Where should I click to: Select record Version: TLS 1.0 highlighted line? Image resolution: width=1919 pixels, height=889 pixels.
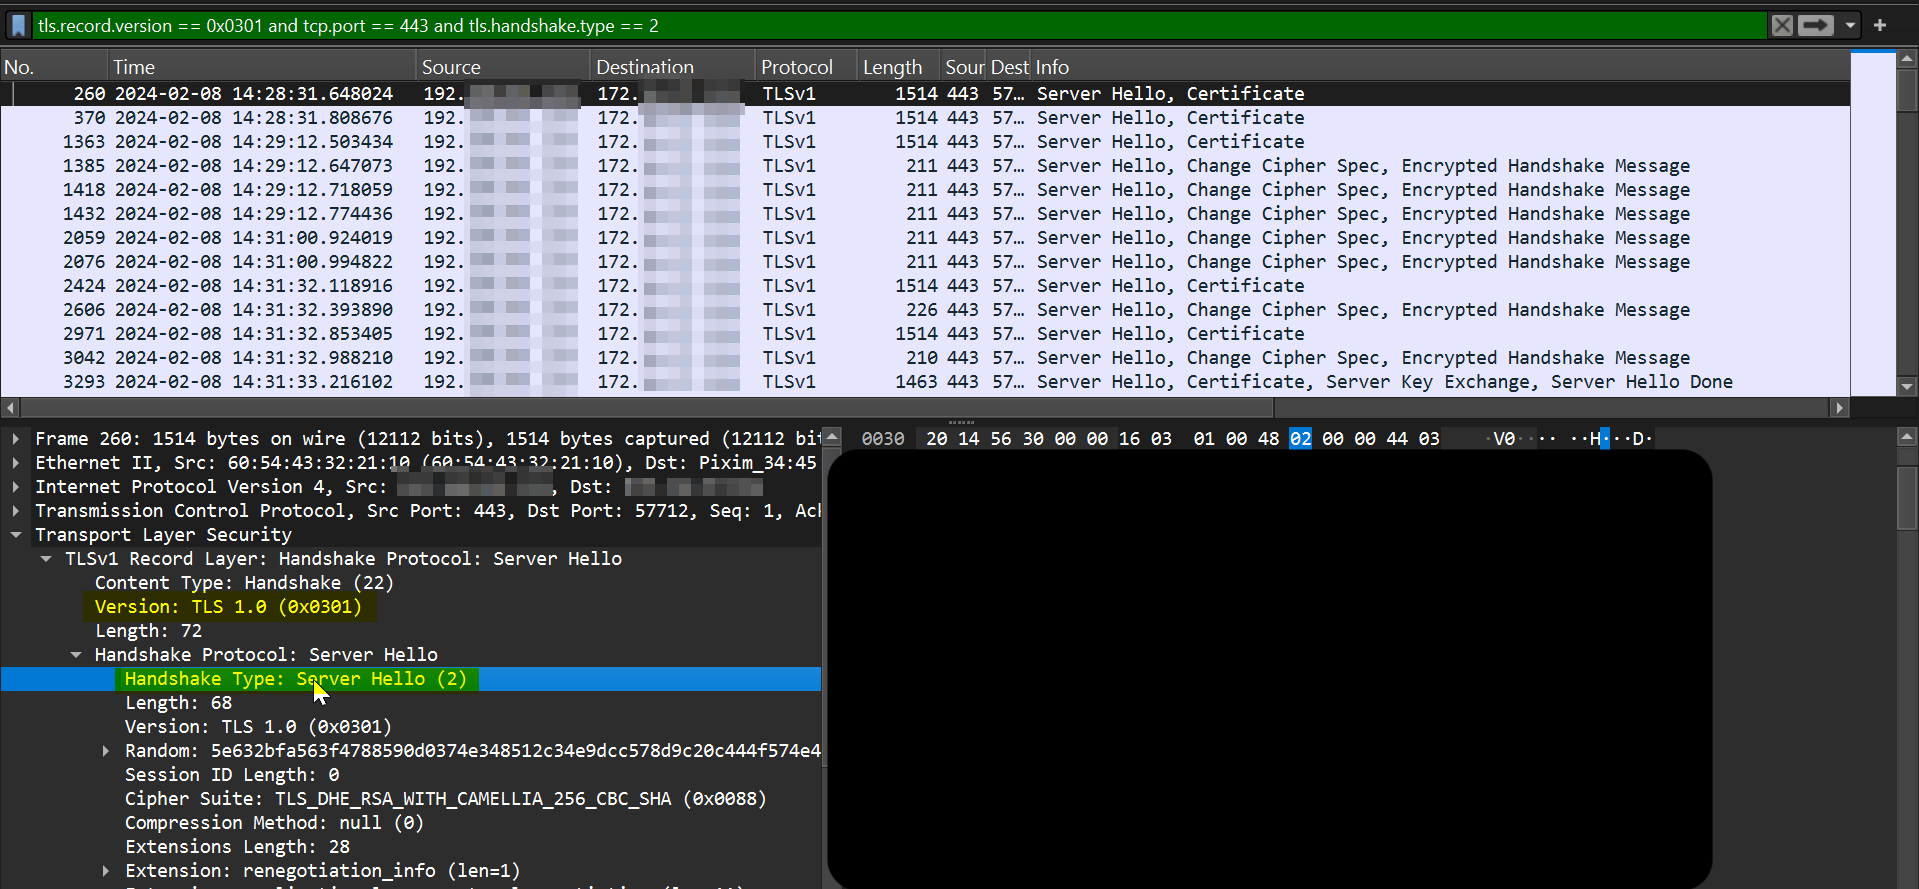pos(228,606)
